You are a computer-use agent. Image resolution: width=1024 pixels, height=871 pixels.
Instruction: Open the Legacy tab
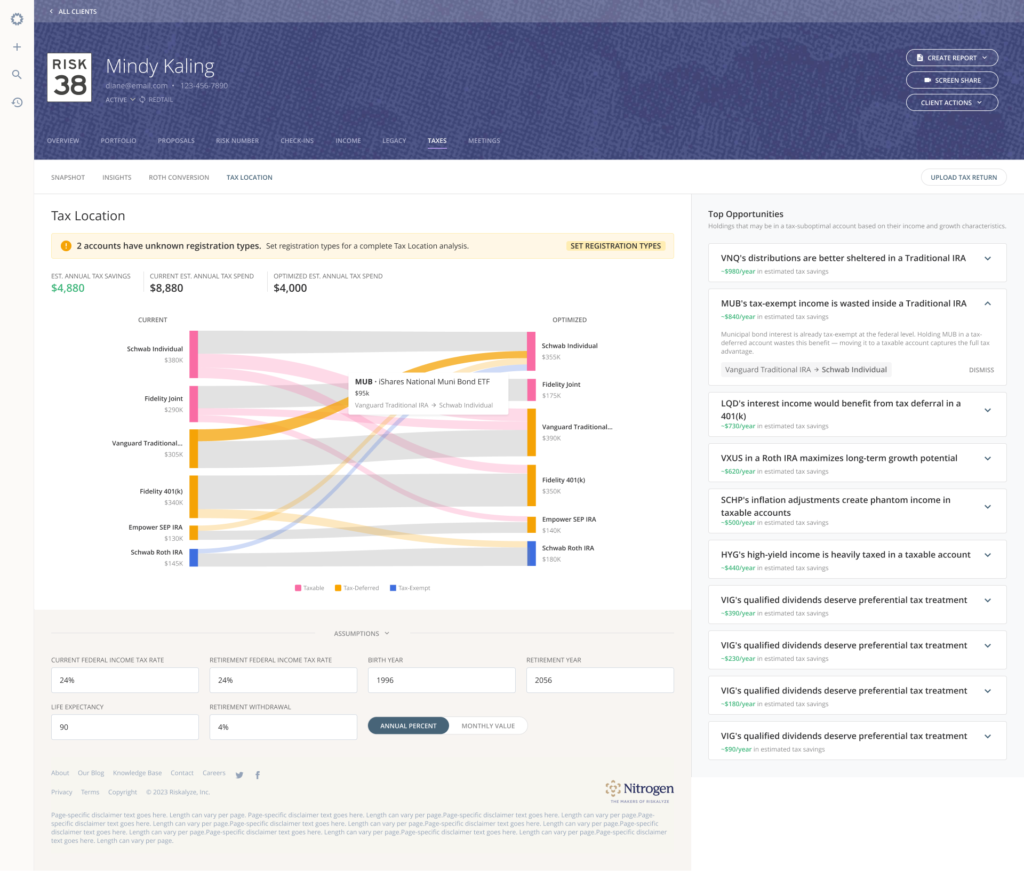(394, 140)
